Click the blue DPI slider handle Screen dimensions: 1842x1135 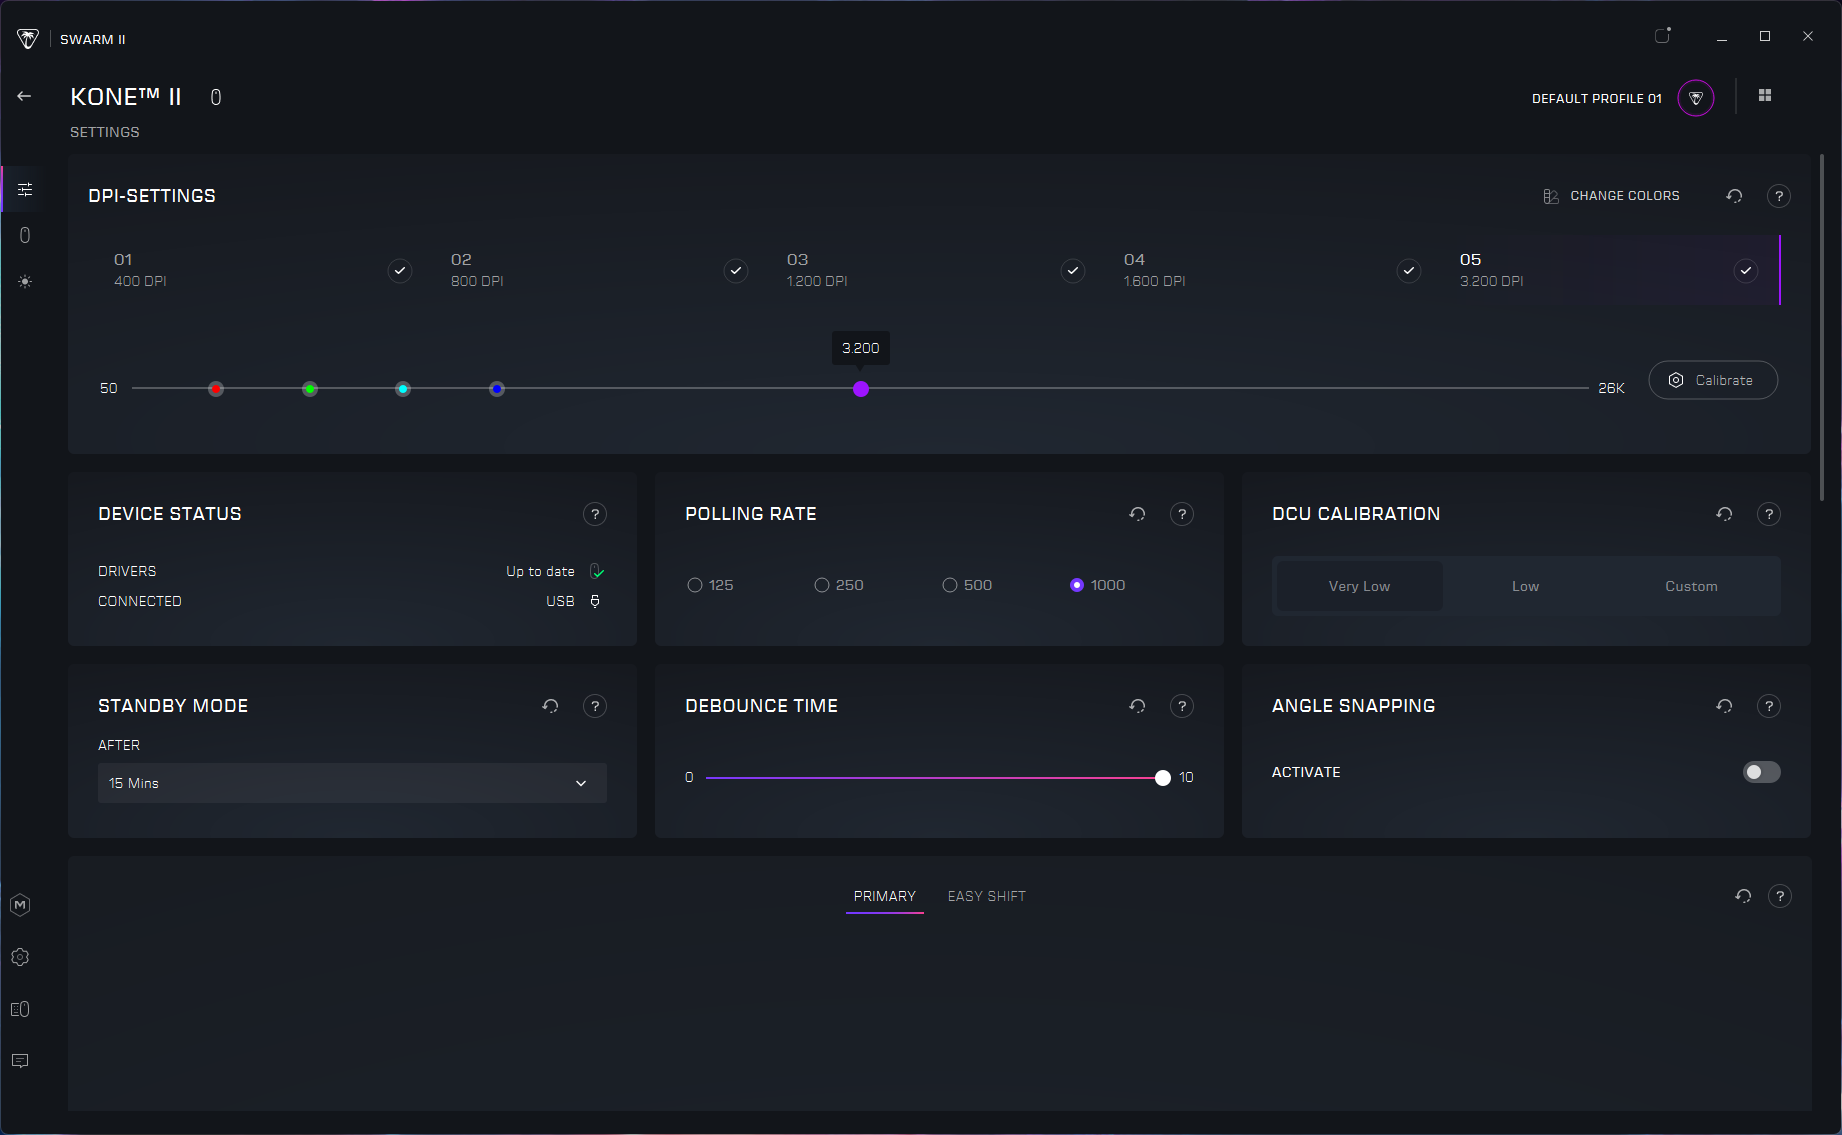click(x=497, y=389)
